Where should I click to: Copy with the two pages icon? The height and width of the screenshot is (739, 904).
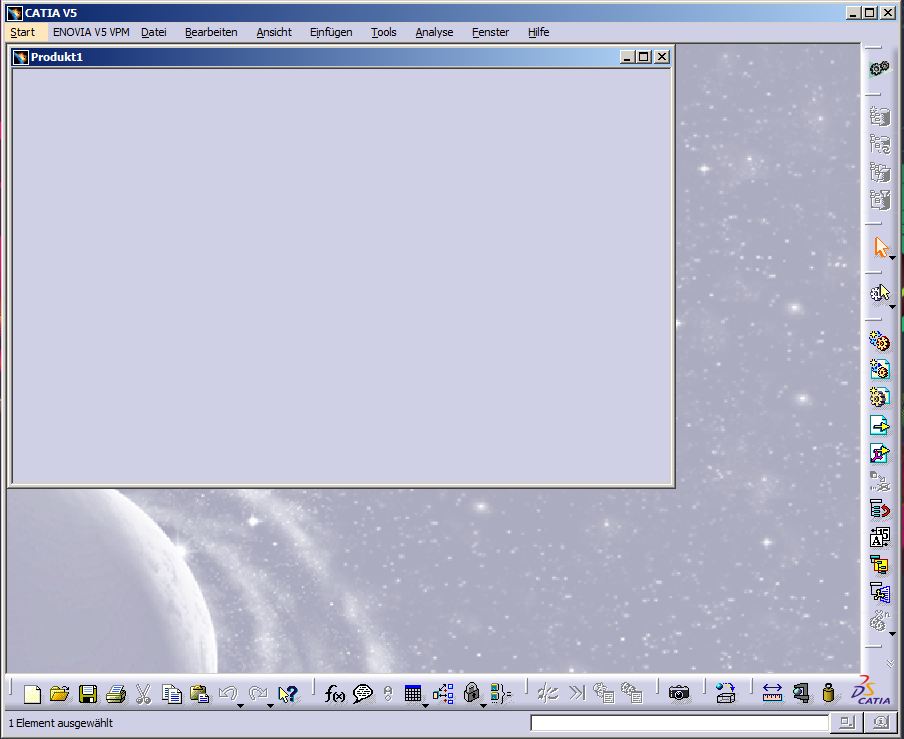coord(171,693)
